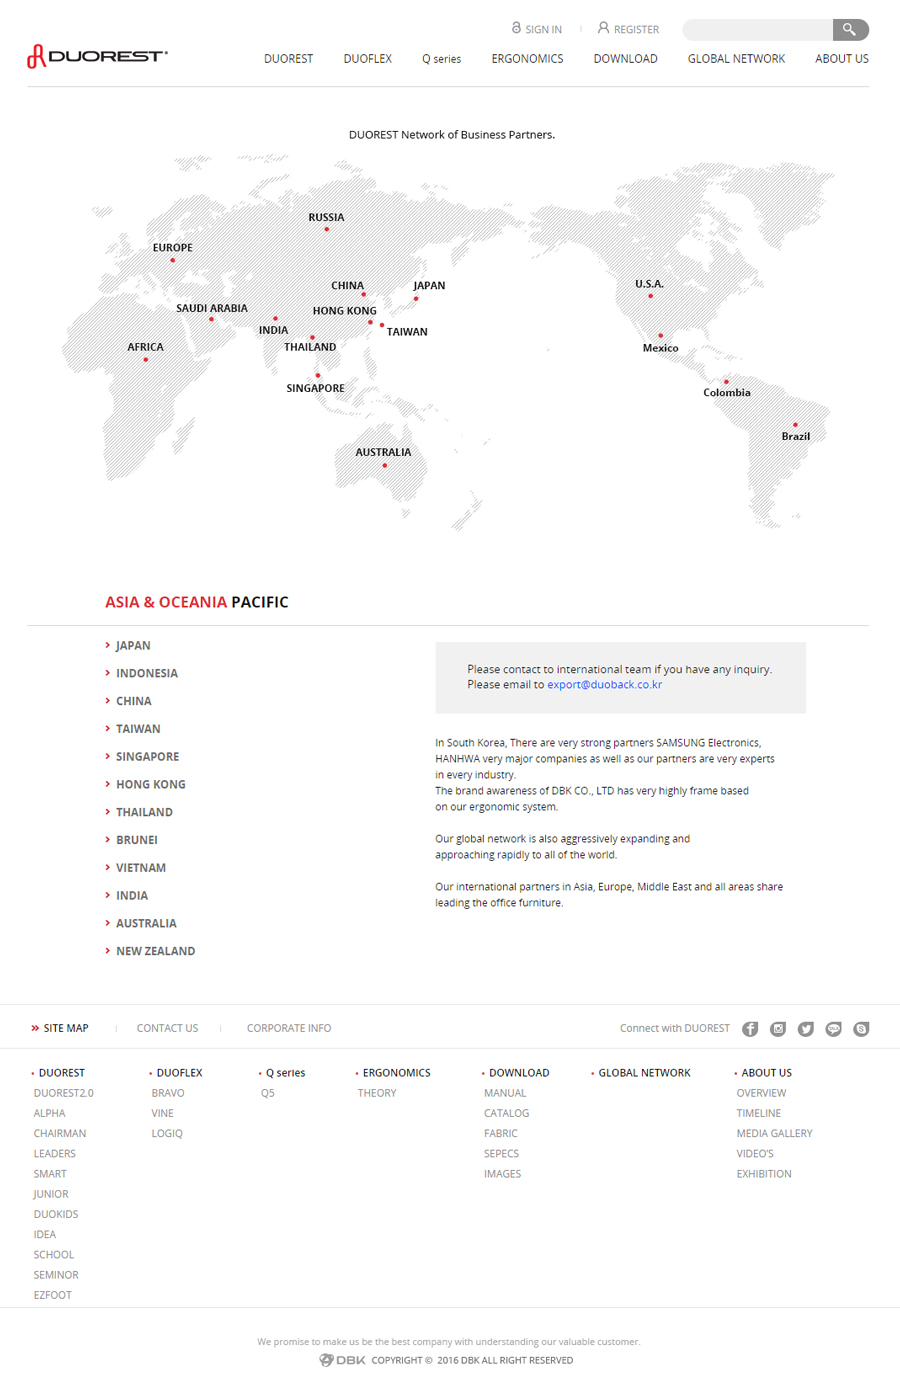Select RUSSIA on the map

[x=326, y=217]
